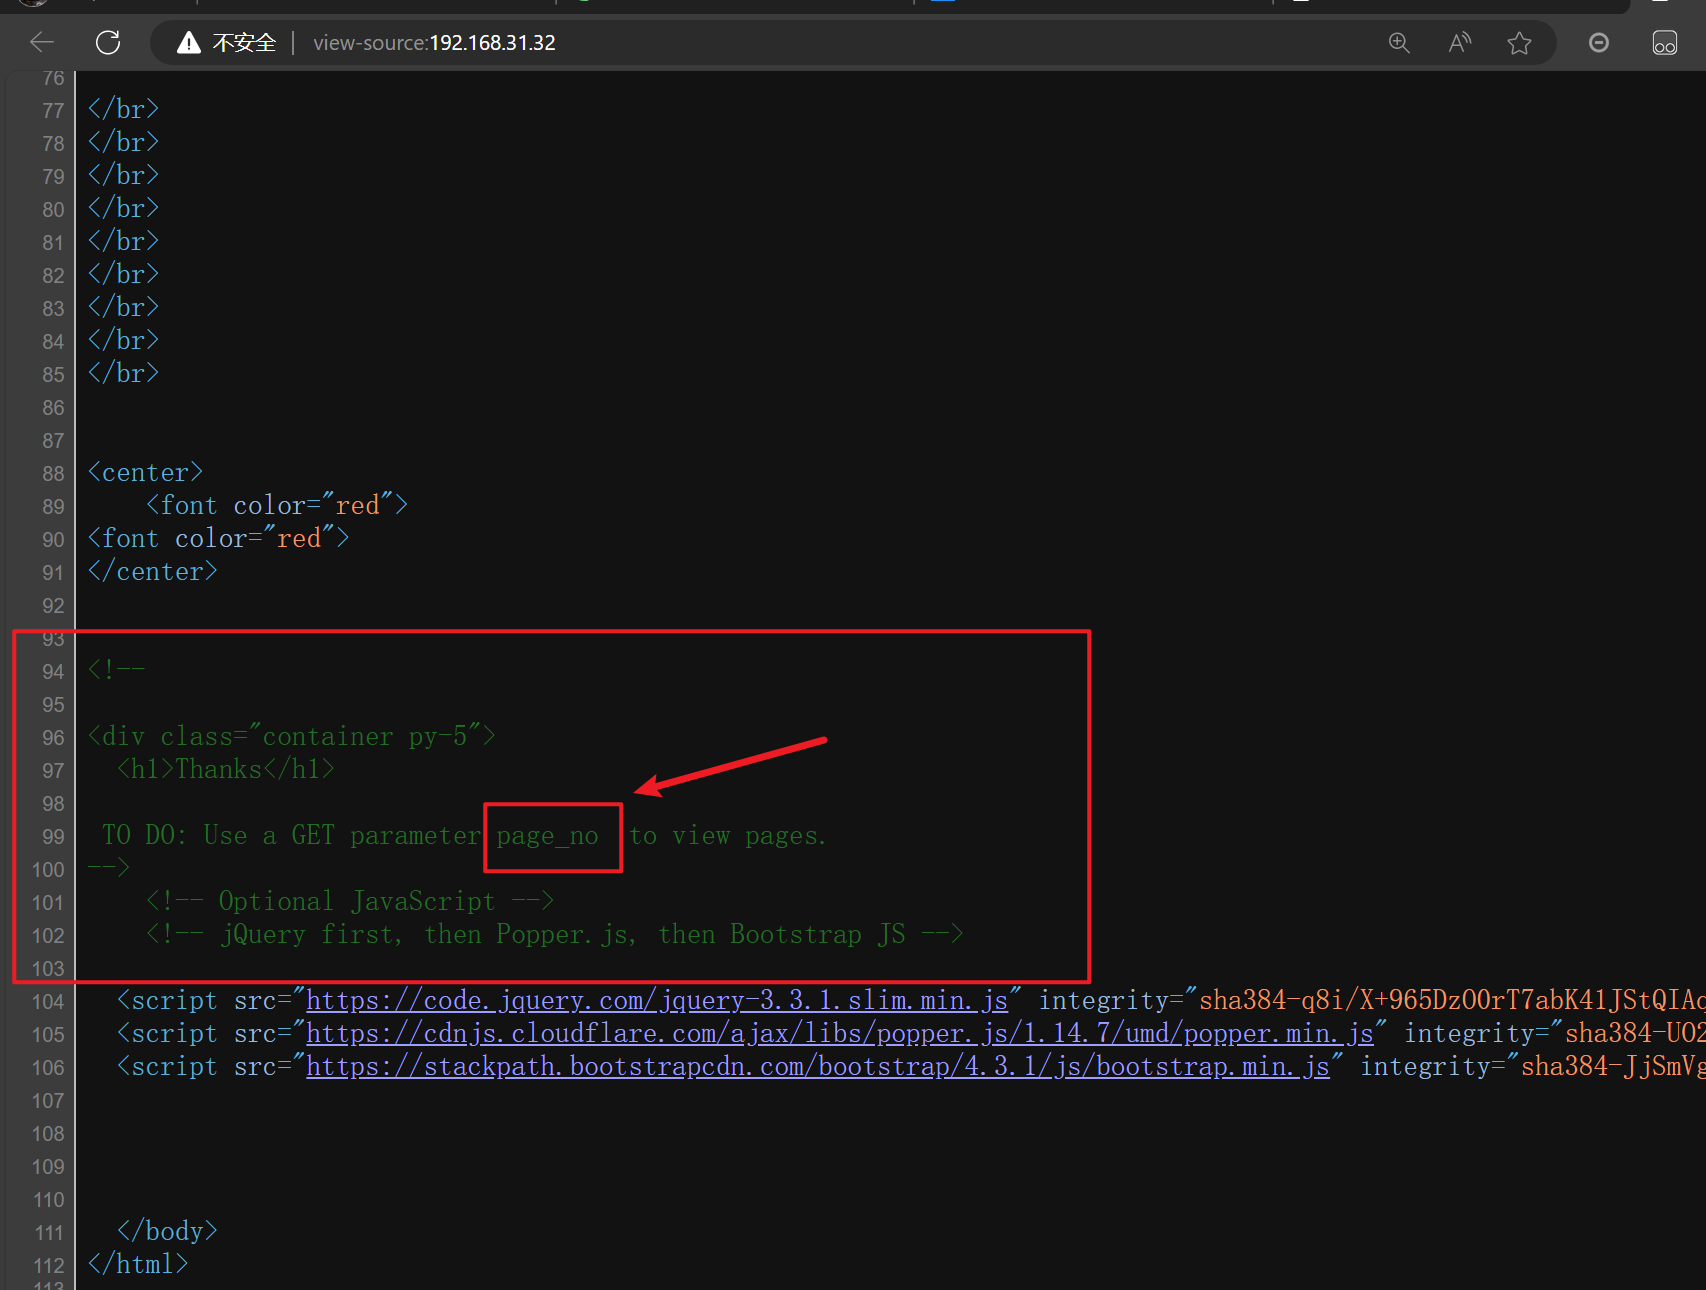Screen dimensions: 1706x1290
Task: Click the '<div class="container py-5">' line
Action: (292, 736)
